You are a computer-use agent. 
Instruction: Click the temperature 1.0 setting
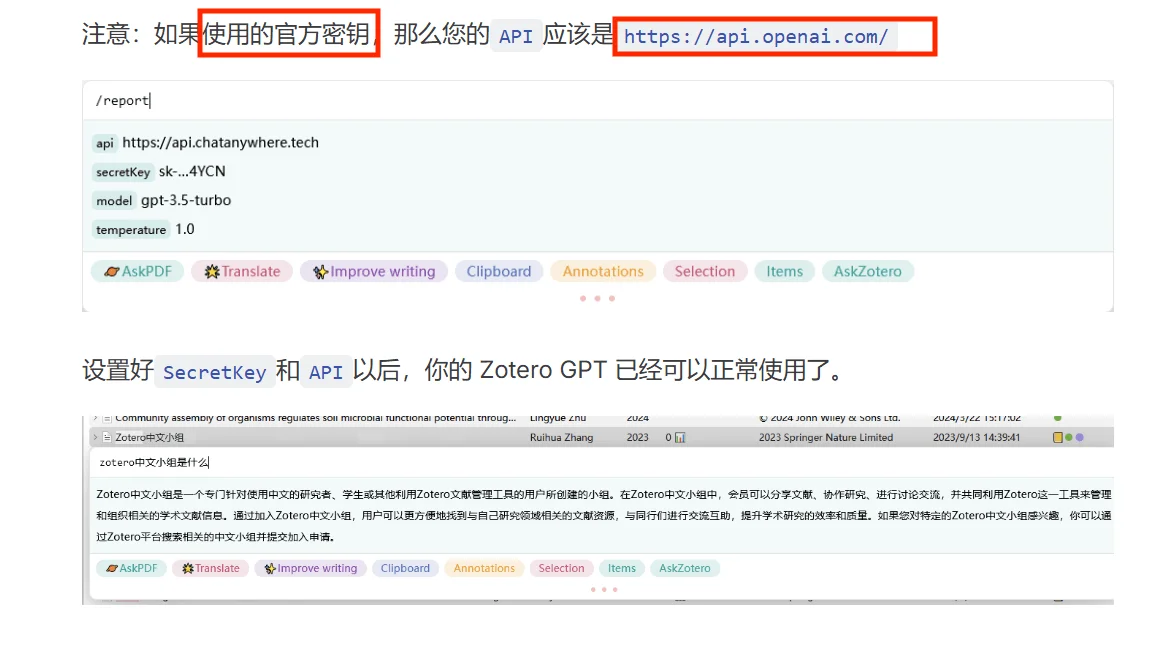(131, 229)
